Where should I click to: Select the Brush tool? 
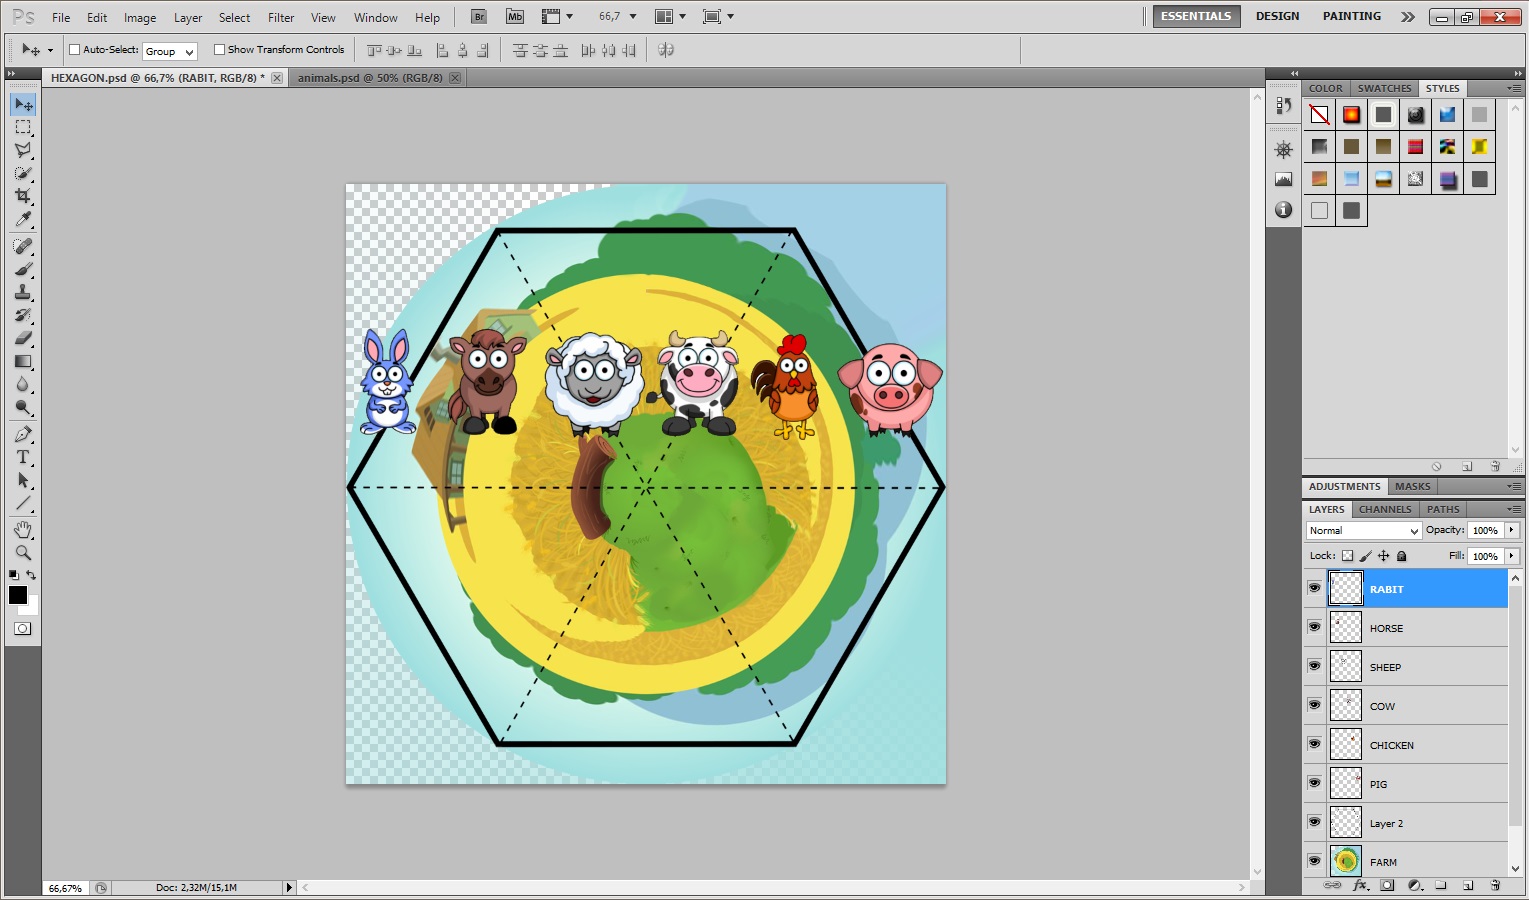pos(23,269)
